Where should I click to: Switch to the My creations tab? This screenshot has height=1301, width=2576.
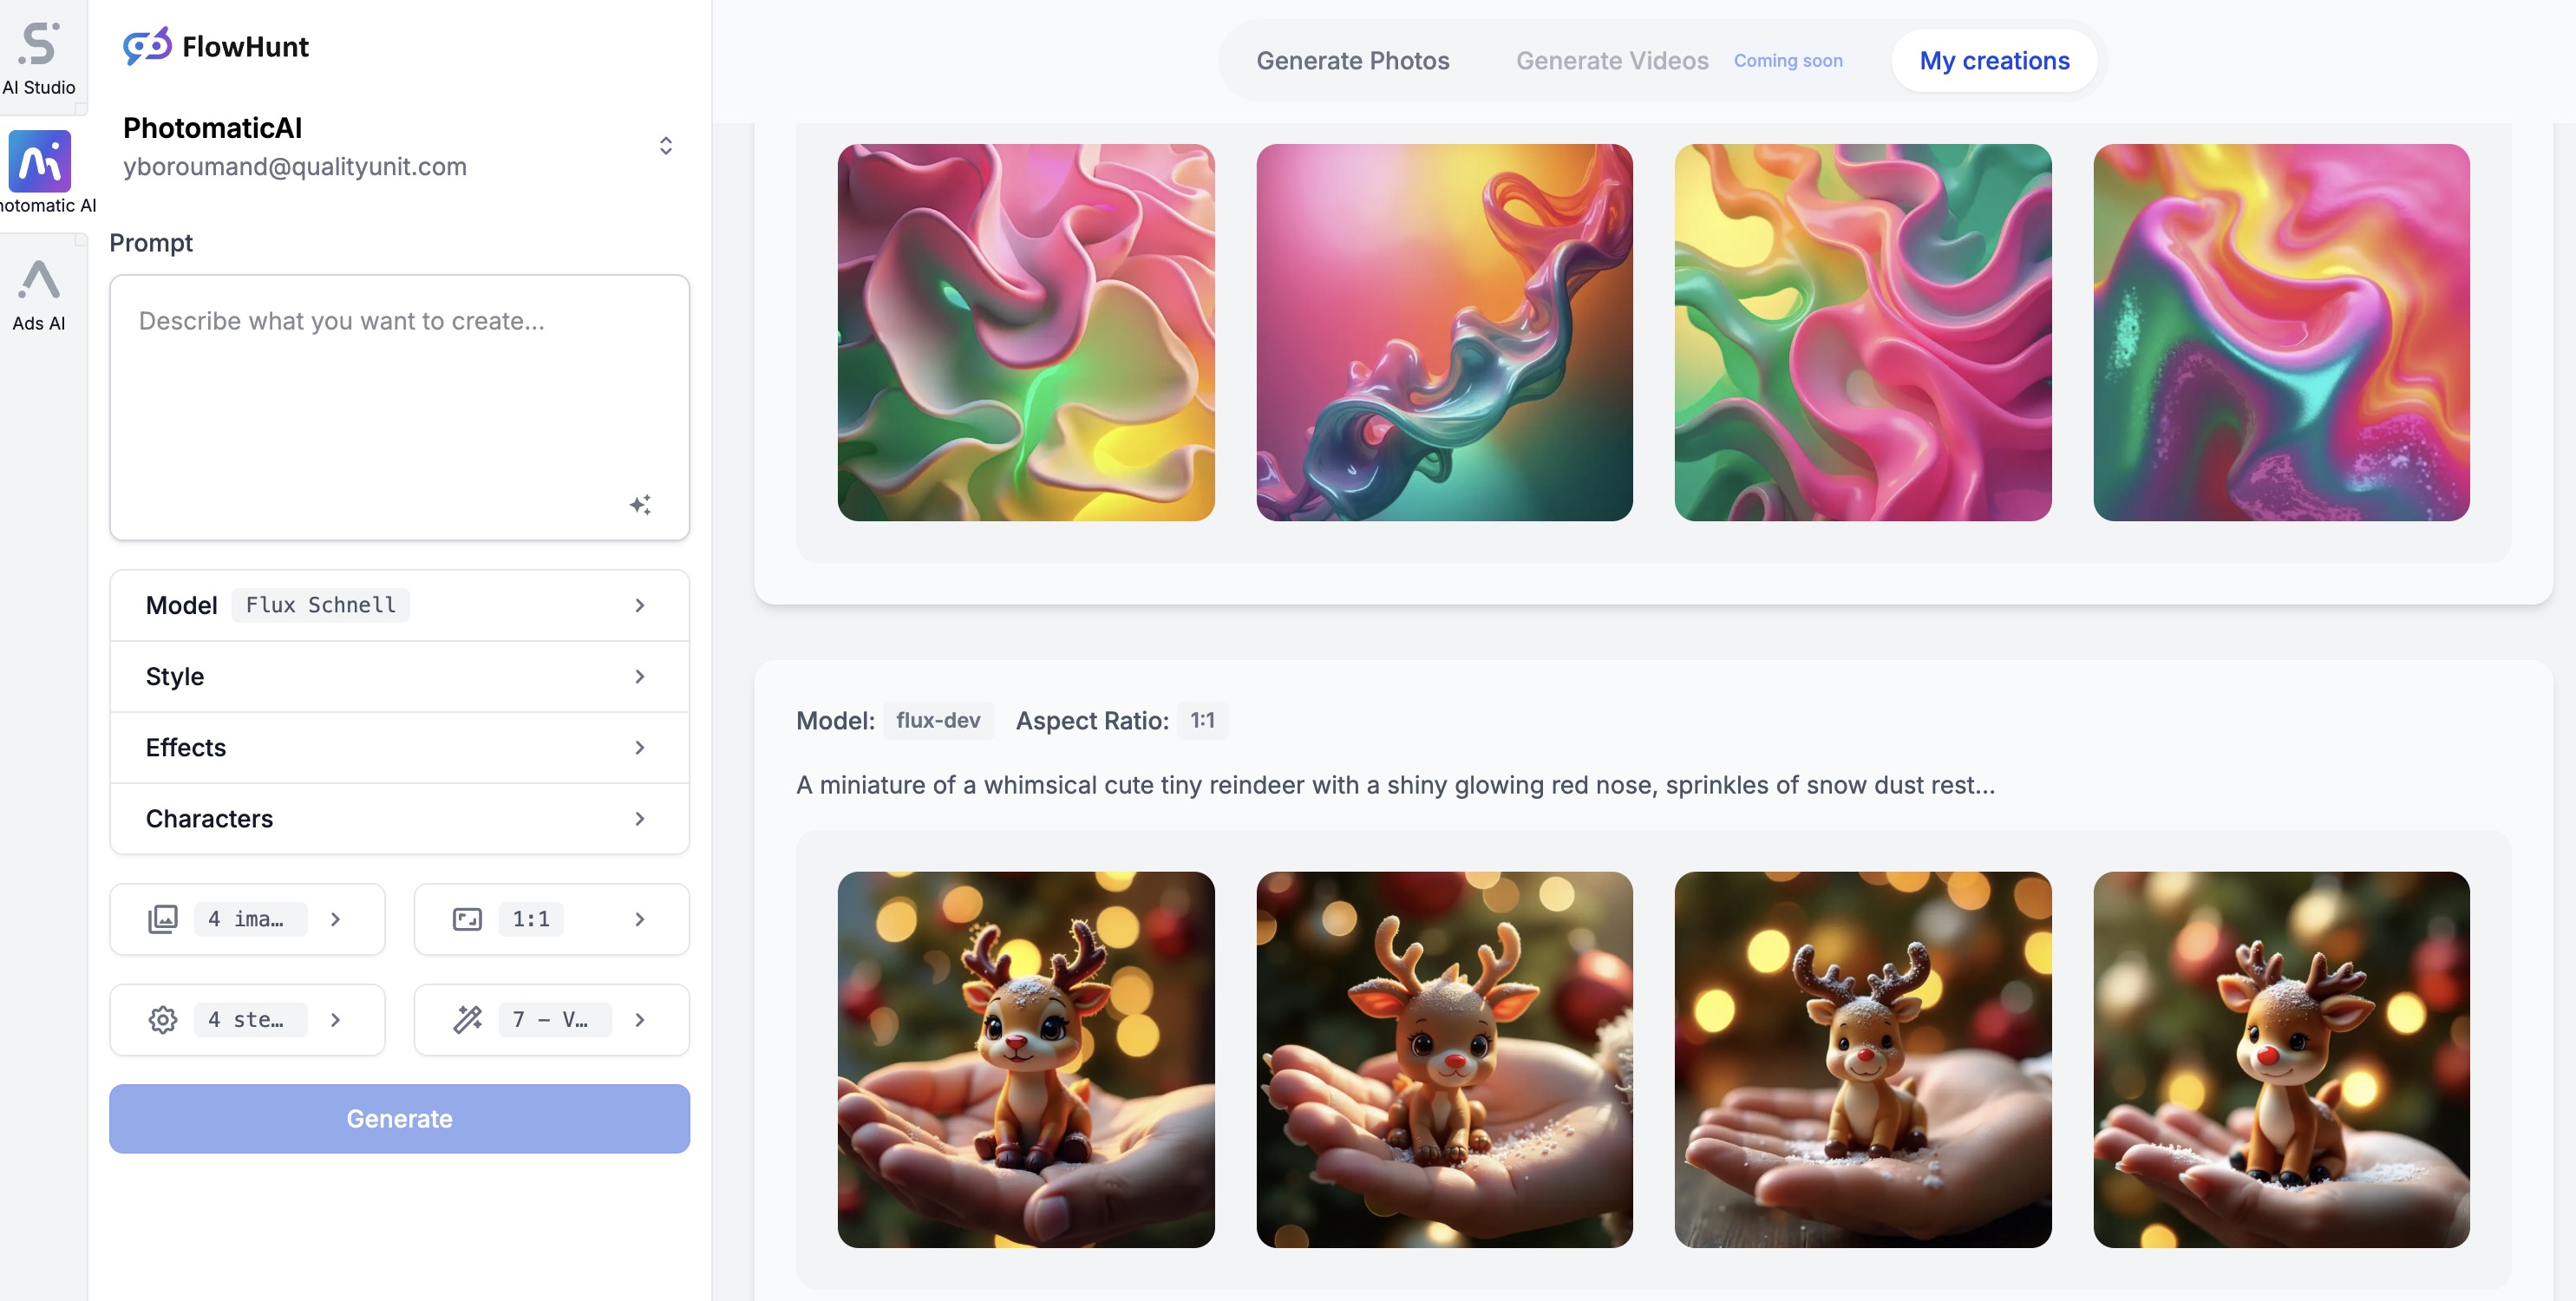[1994, 60]
